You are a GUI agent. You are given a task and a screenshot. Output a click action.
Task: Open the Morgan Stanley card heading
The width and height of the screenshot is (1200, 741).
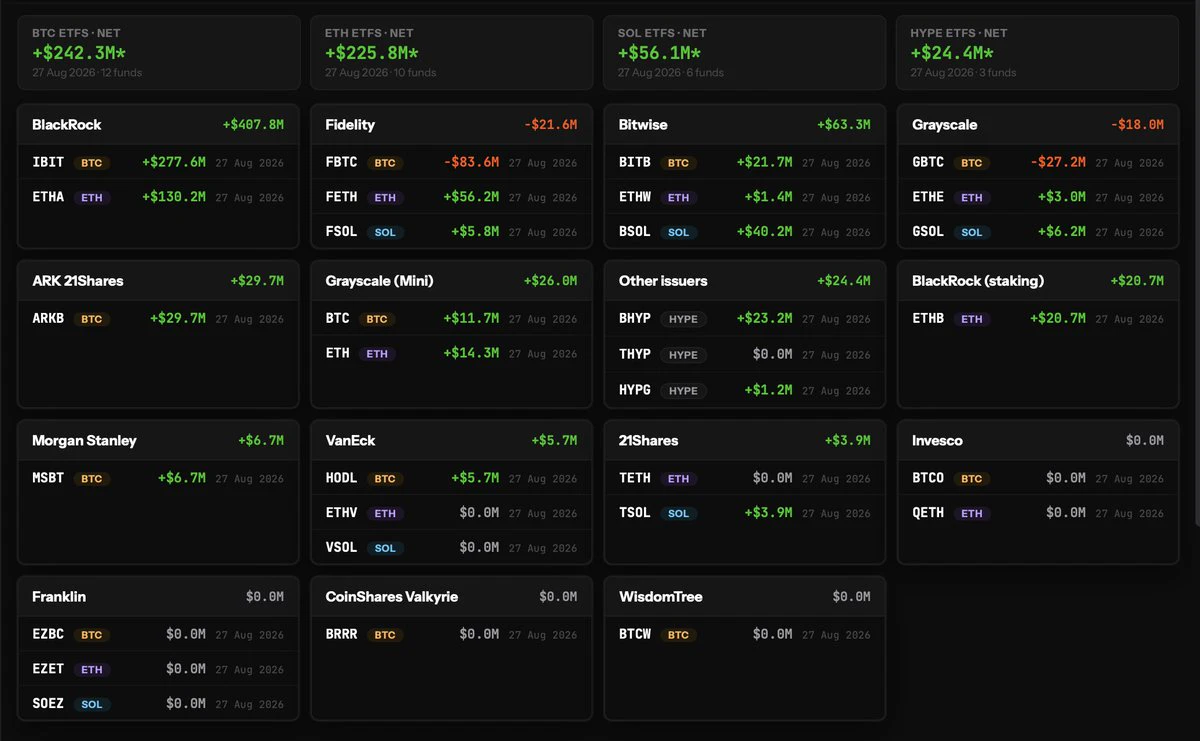point(84,441)
